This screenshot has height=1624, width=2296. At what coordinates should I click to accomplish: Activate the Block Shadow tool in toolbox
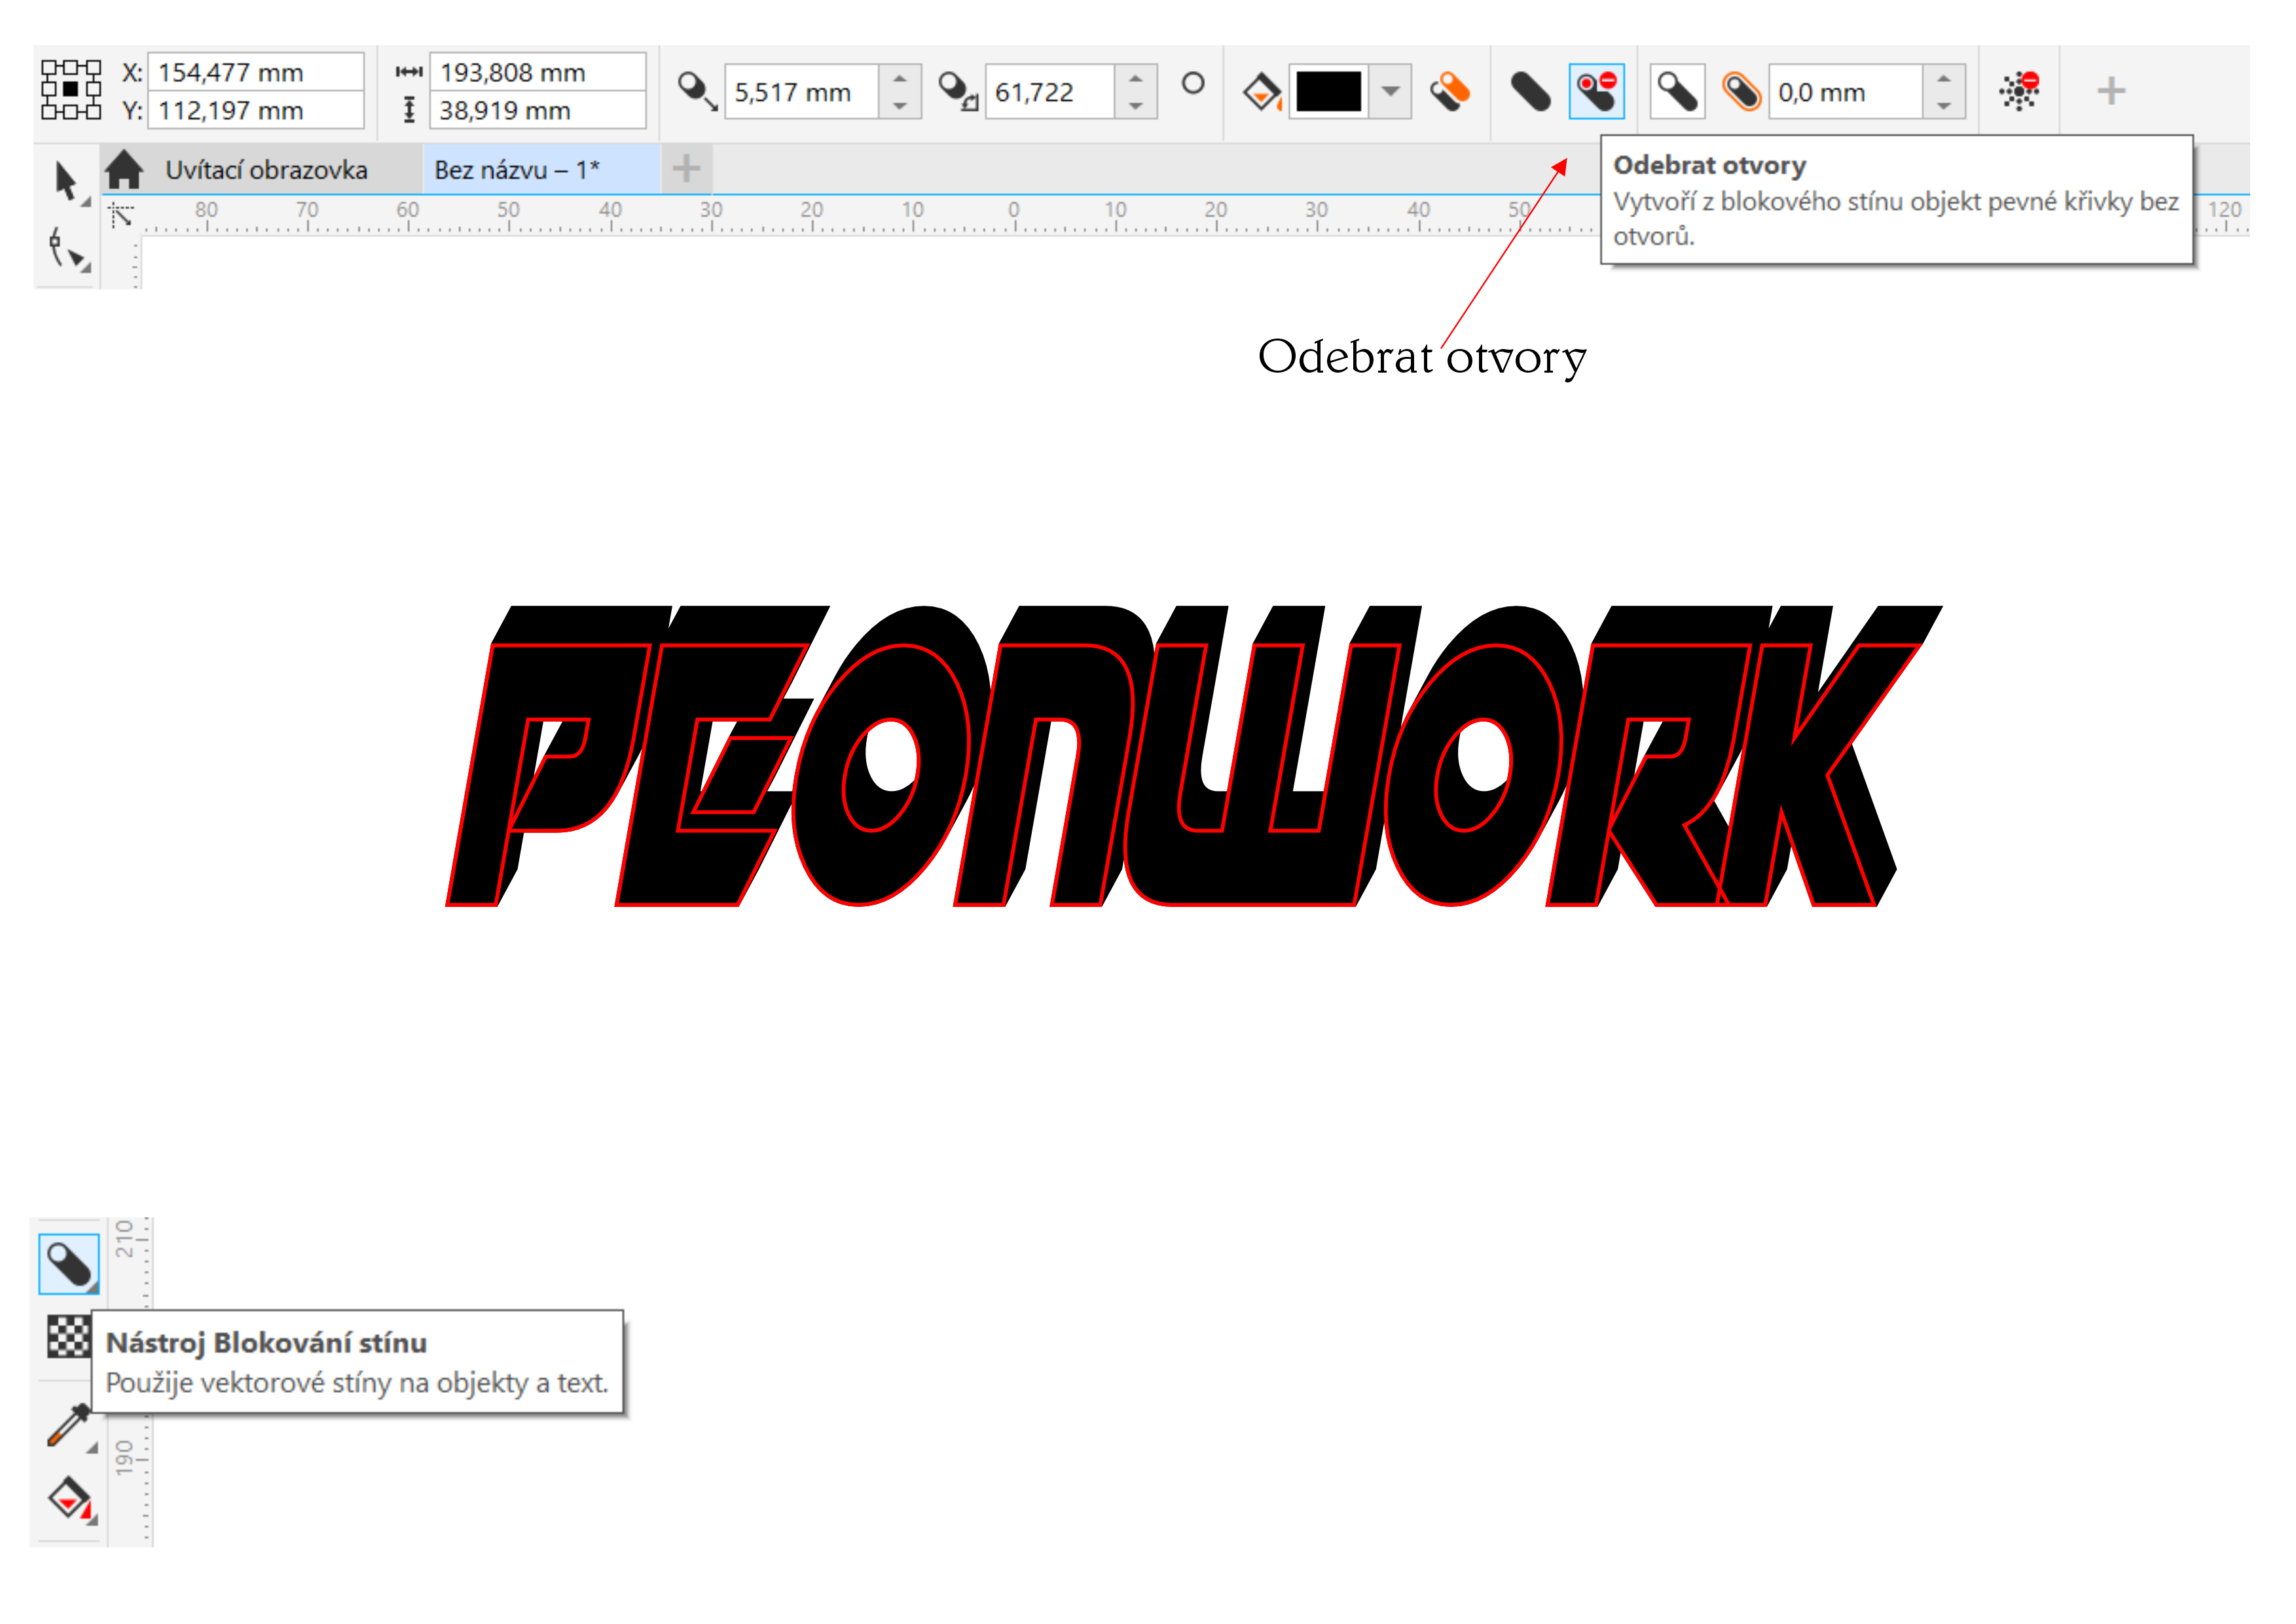tap(69, 1264)
